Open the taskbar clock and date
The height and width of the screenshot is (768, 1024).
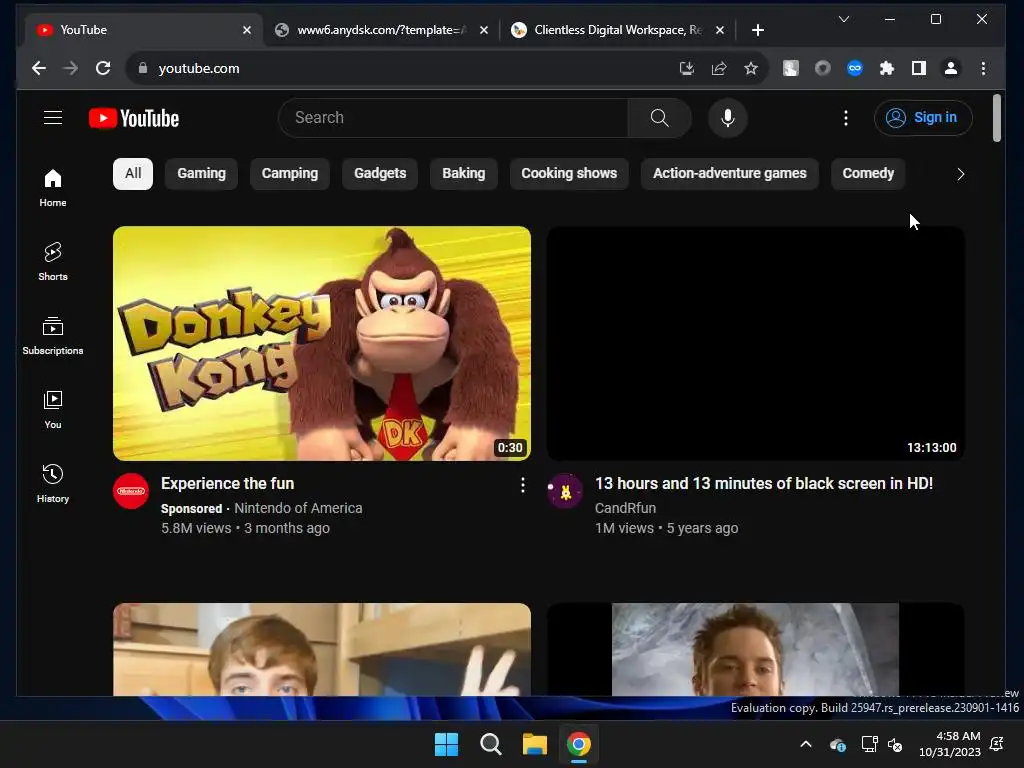tap(950, 744)
